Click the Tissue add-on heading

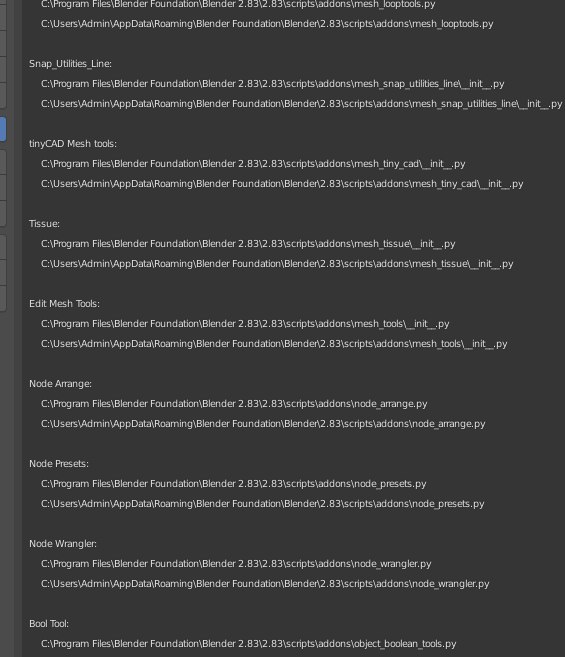(44, 224)
